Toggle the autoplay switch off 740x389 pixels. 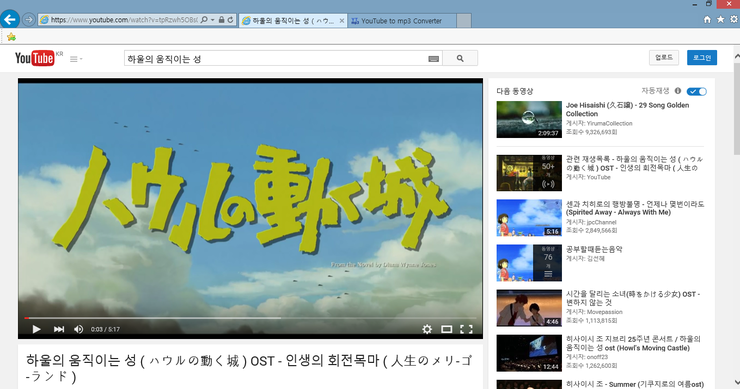click(x=697, y=91)
